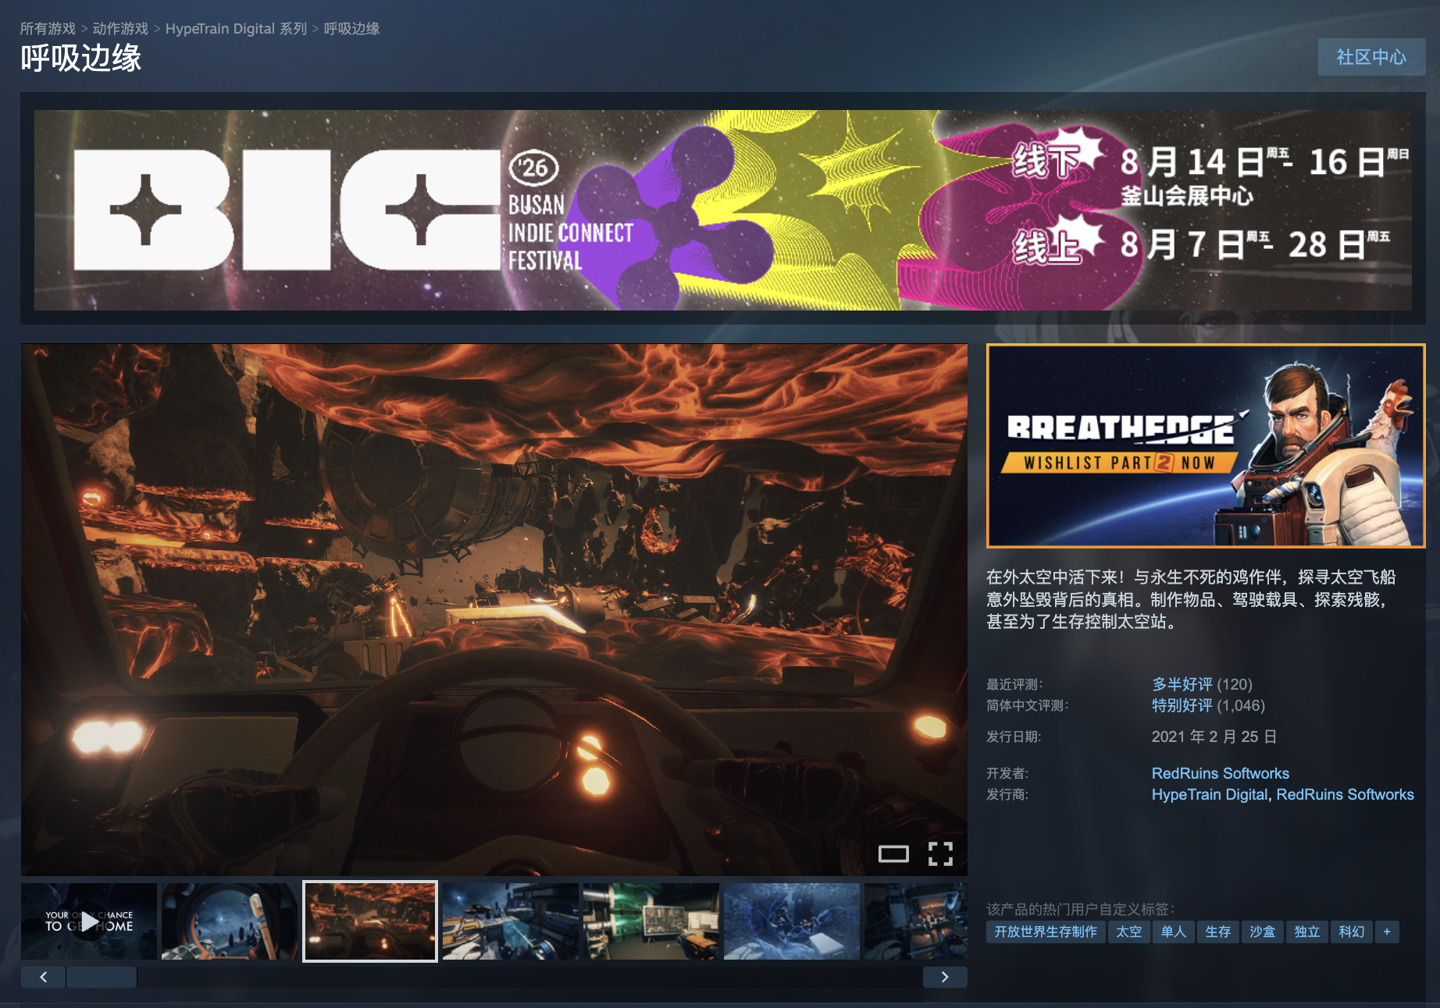
Task: Select the 独立 tag
Action: click(1307, 932)
